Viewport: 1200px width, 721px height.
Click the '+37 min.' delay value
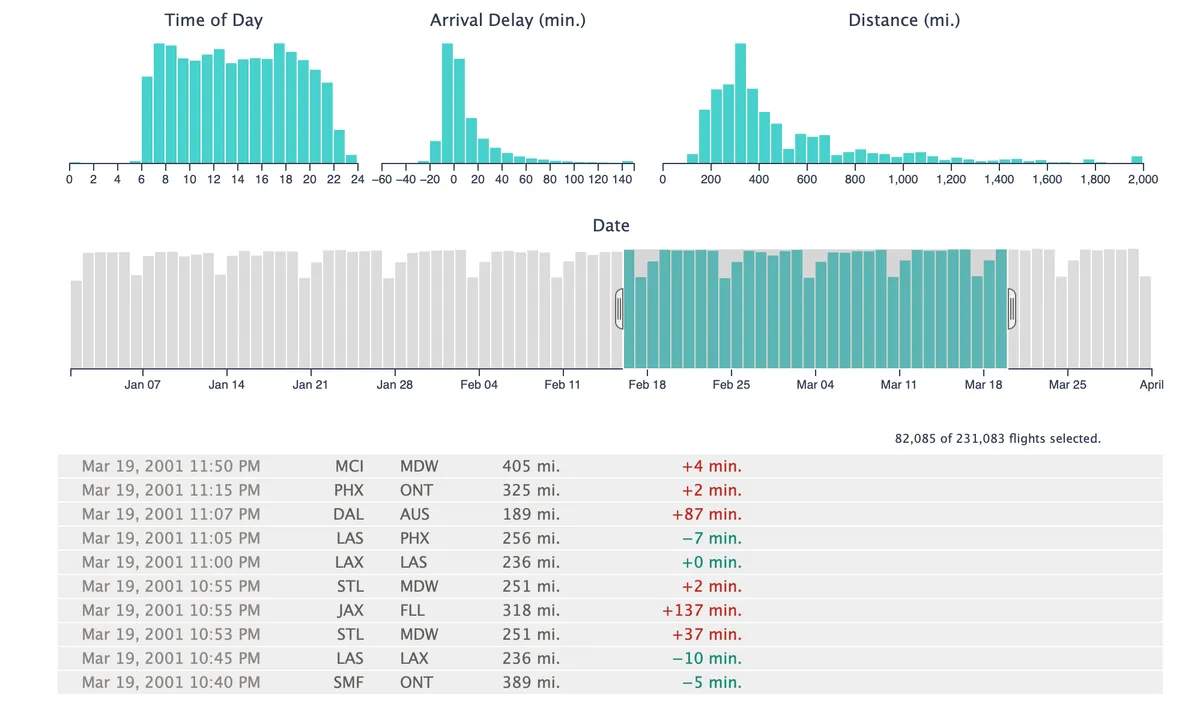coord(707,634)
